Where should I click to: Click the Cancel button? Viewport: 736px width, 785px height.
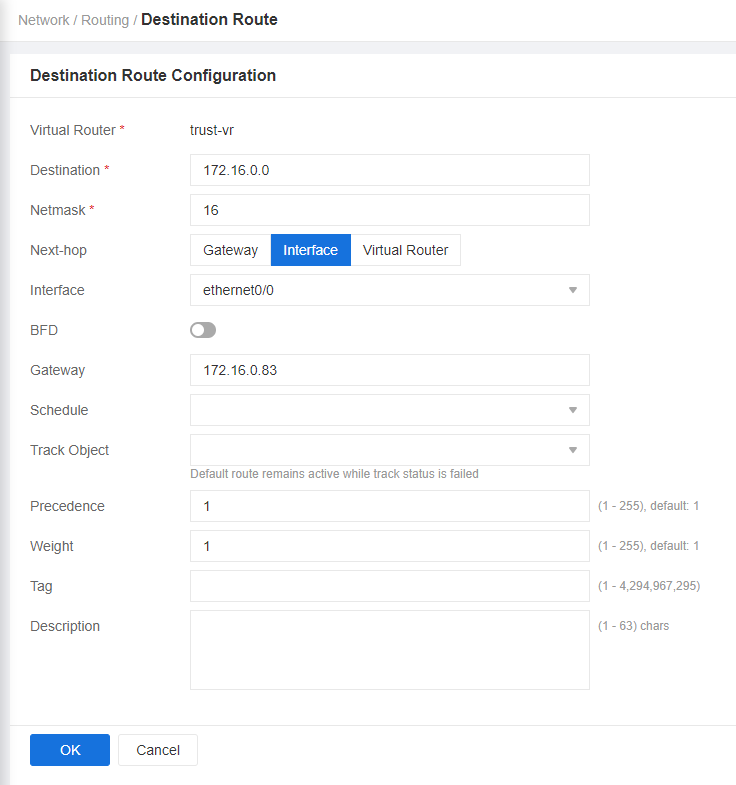158,750
